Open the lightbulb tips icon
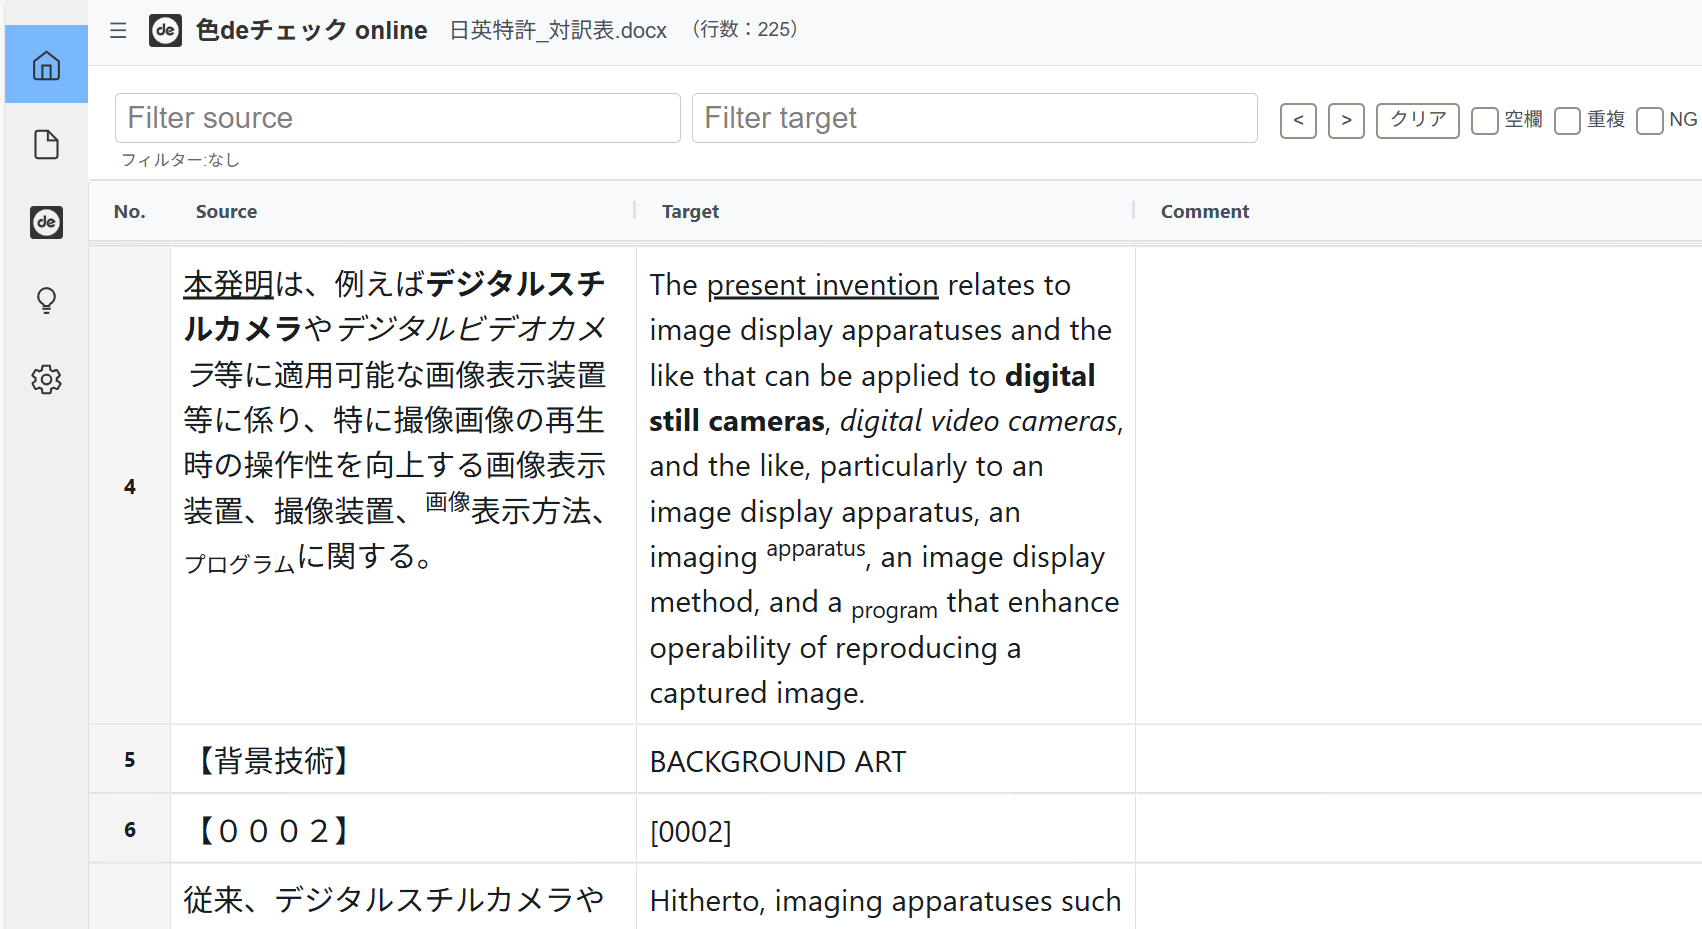The width and height of the screenshot is (1702, 929). pos(46,301)
